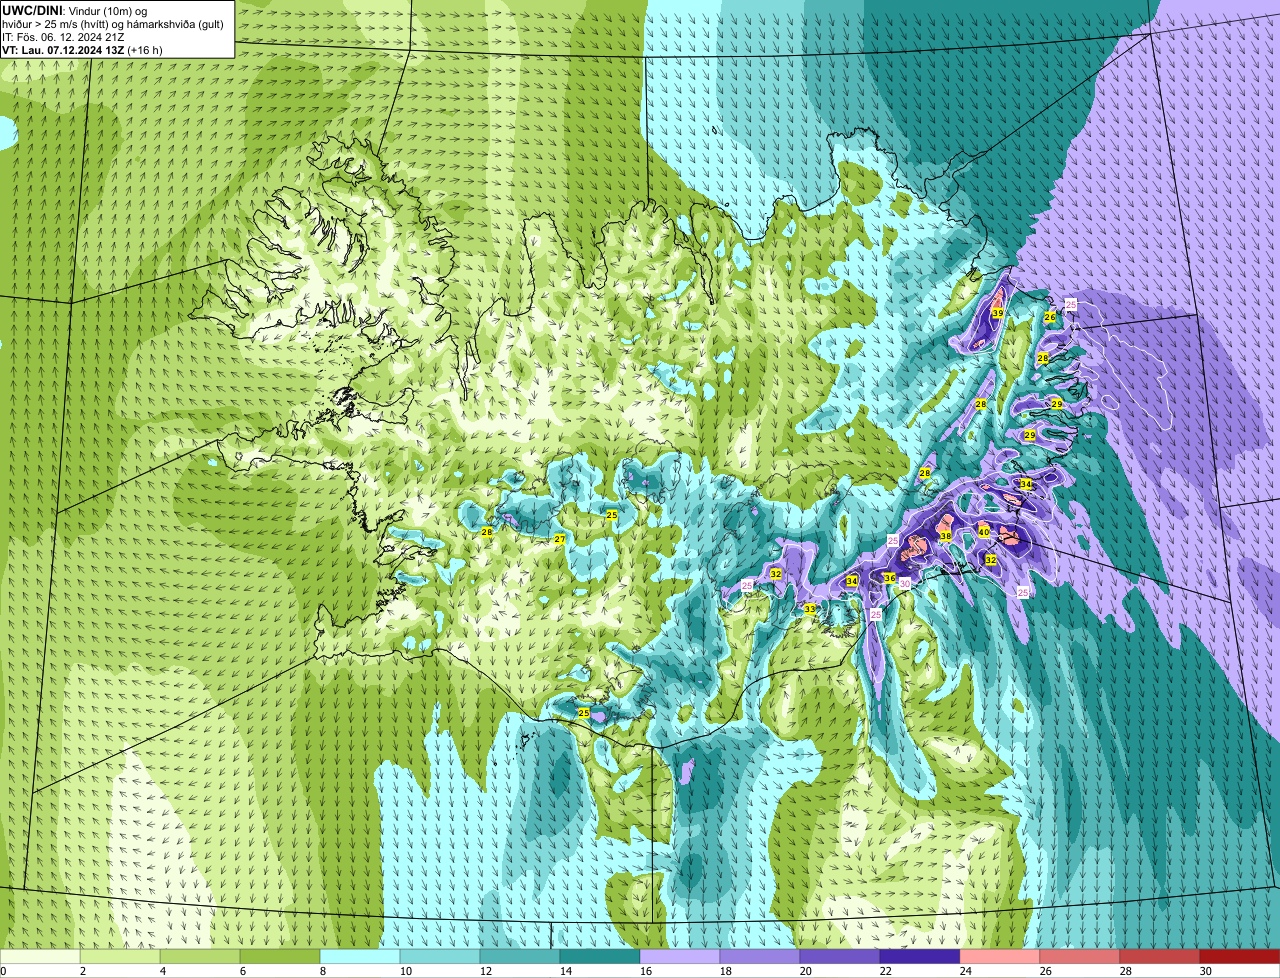Click the yellow 40 max gust label

[x=984, y=532]
